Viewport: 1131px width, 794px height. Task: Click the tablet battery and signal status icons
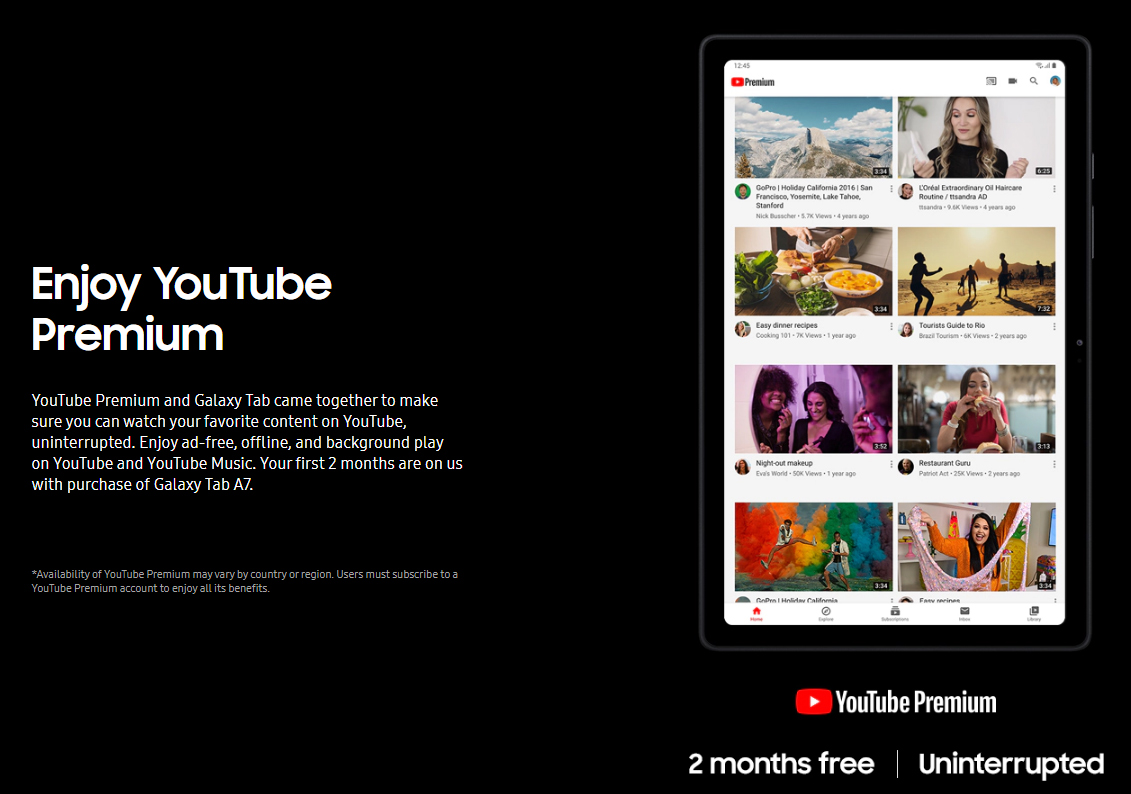(x=1046, y=66)
